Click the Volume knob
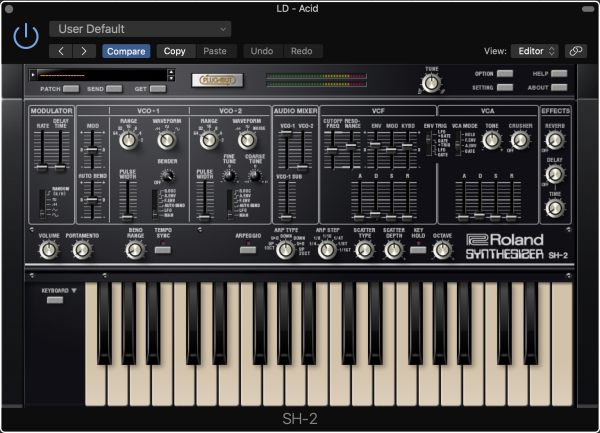 pyautogui.click(x=47, y=248)
